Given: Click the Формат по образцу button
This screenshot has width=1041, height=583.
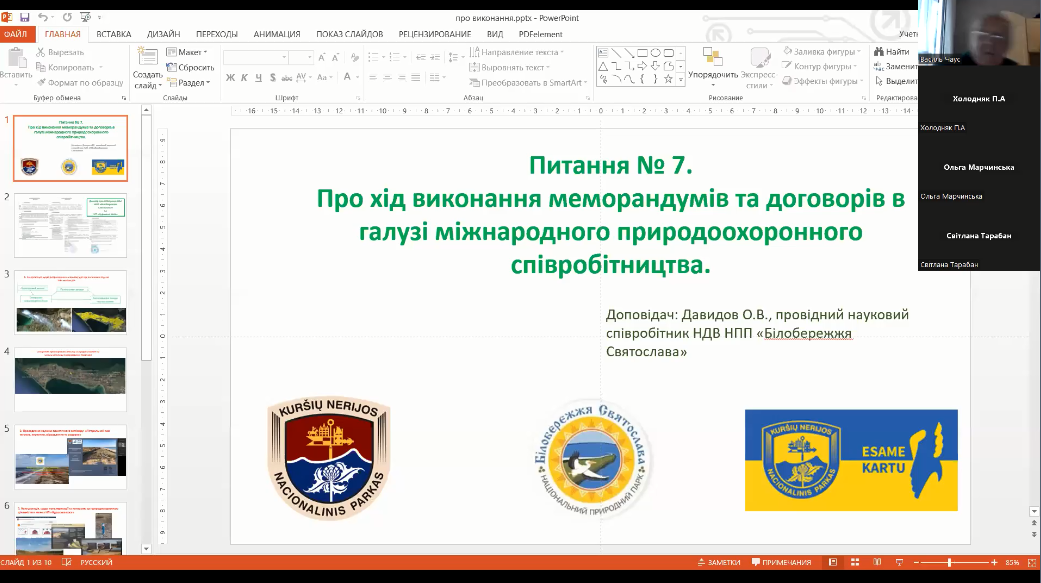Looking at the screenshot, I should [80, 82].
